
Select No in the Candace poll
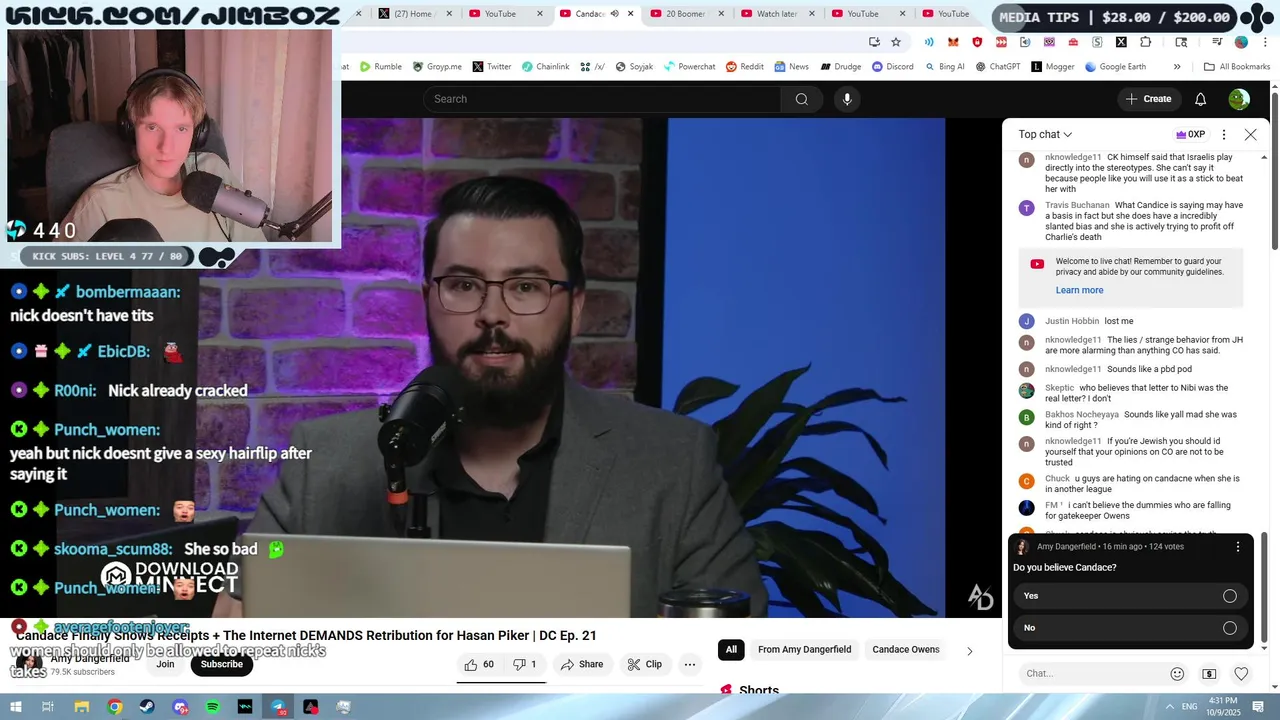point(1130,628)
